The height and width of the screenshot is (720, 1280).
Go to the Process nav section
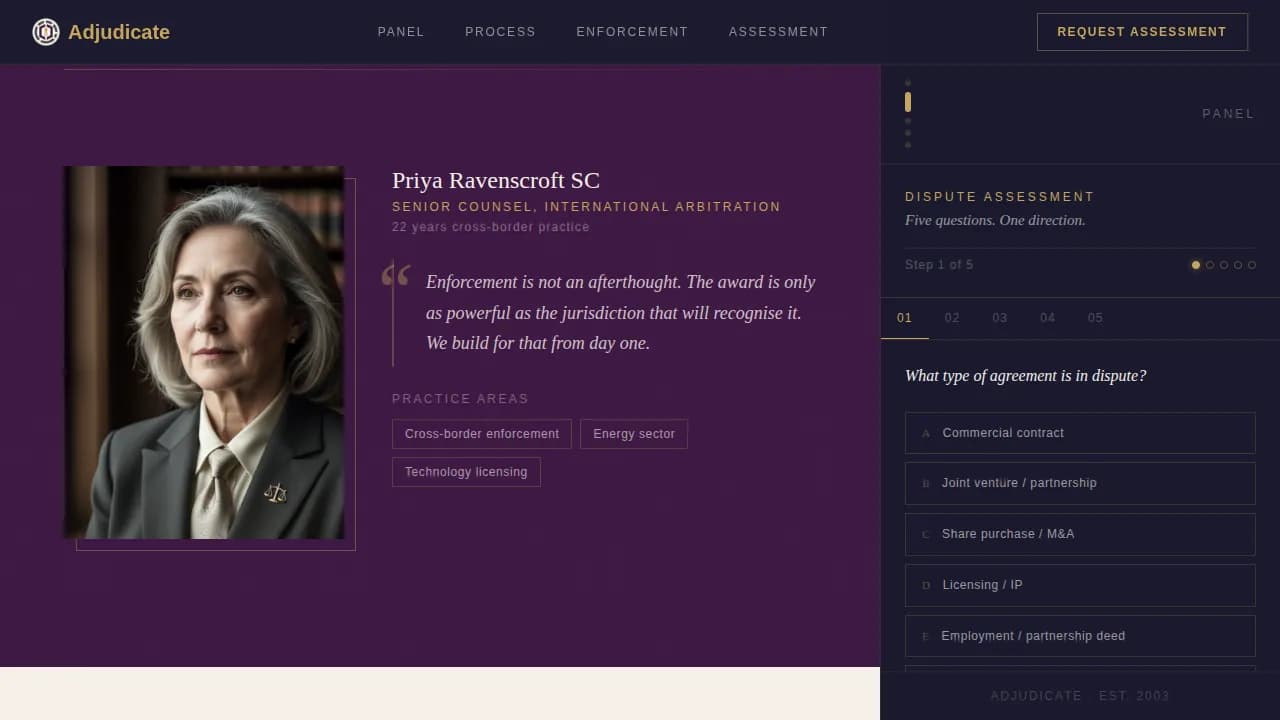(500, 32)
